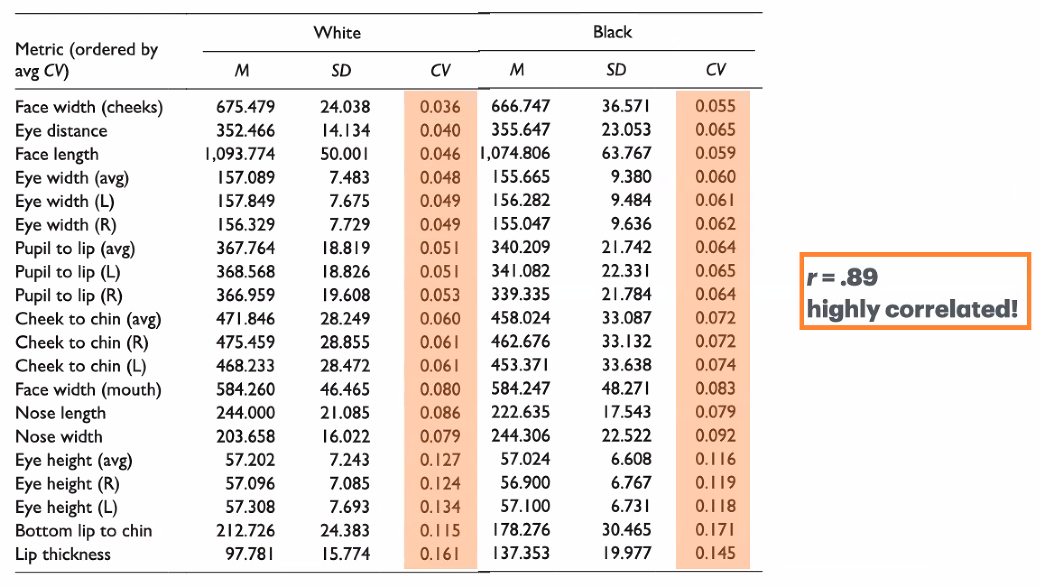Viewport: 1041px width, 586px height.
Task: Click the CV column header under Black
Action: coord(715,70)
